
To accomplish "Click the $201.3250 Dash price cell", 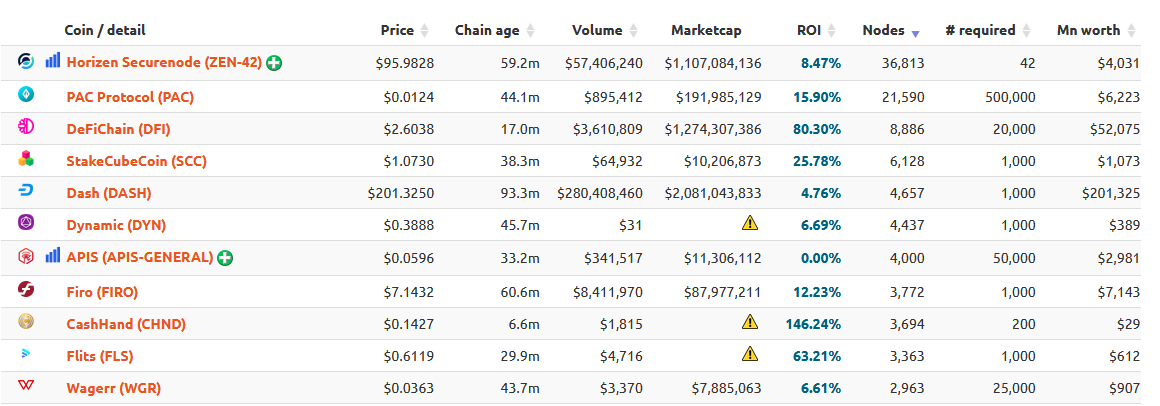I will pos(401,194).
